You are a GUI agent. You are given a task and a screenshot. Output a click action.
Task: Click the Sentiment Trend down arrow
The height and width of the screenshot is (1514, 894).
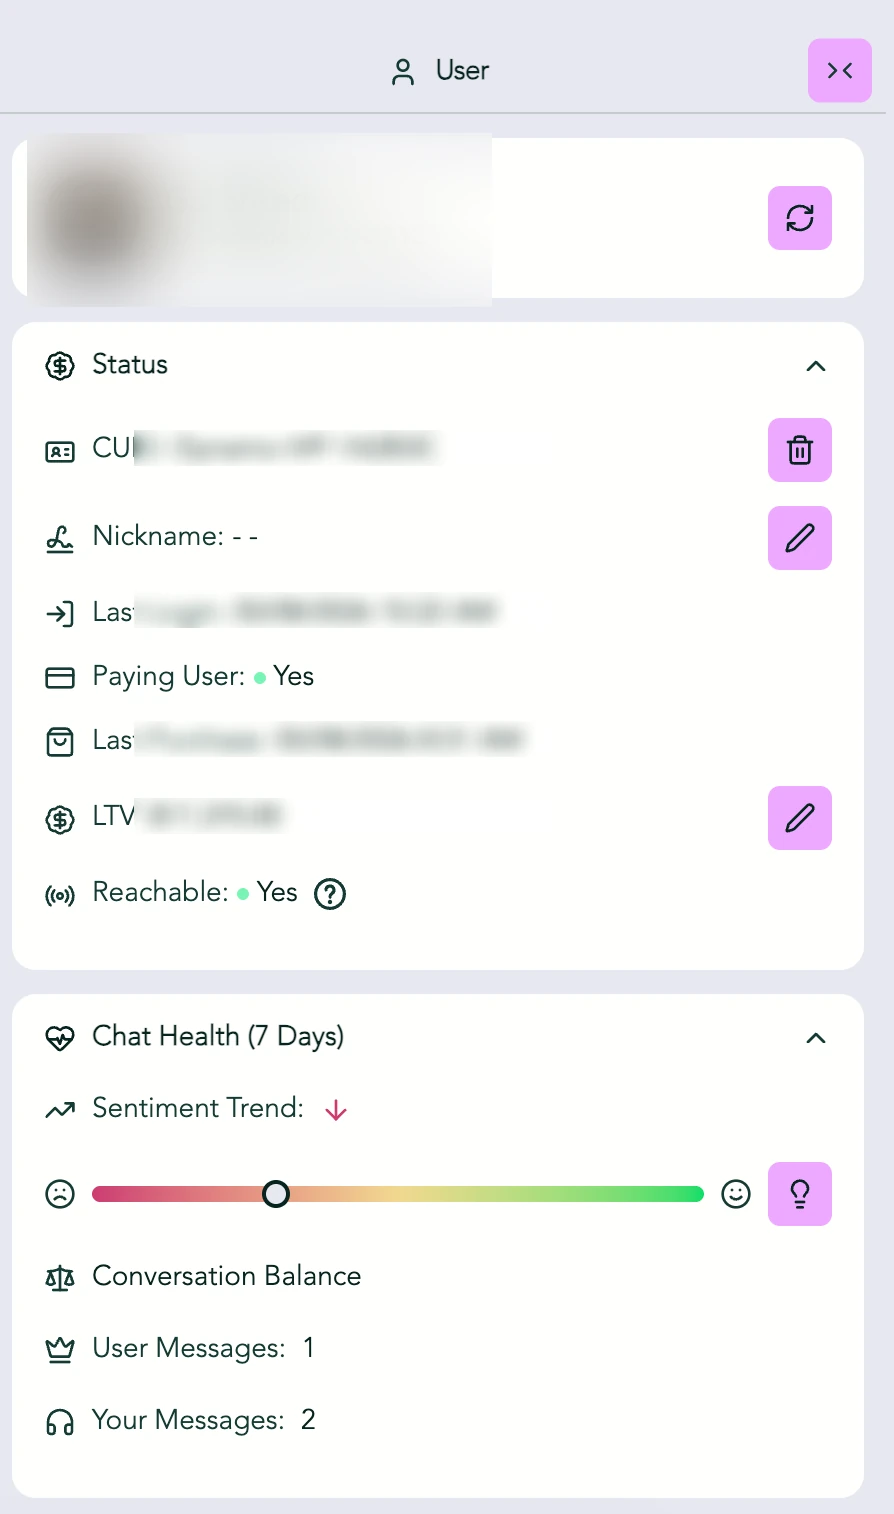pos(336,1110)
